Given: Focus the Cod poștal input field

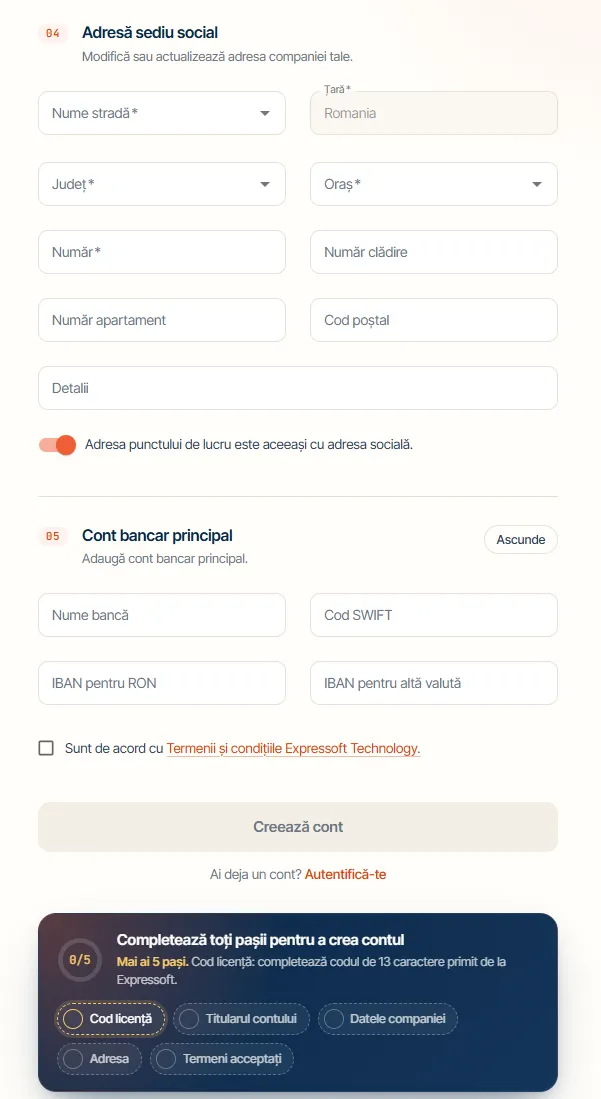Looking at the screenshot, I should click(x=434, y=320).
